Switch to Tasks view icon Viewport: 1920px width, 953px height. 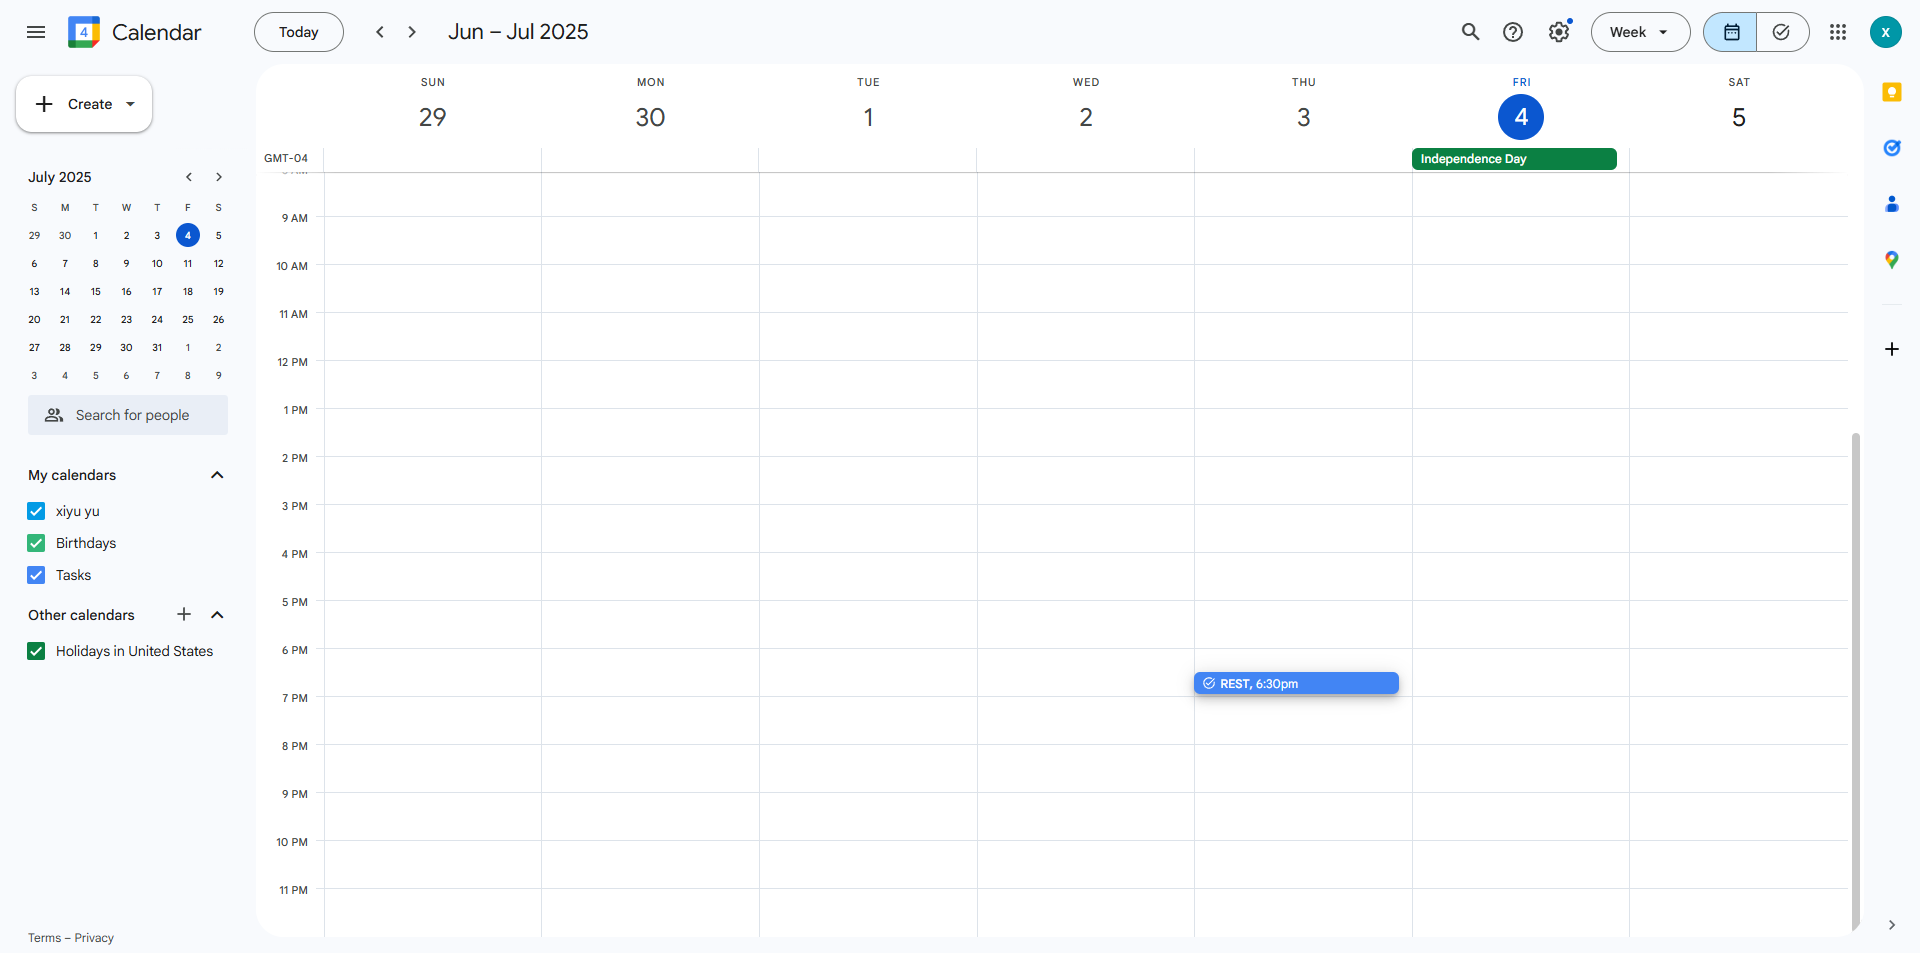[1782, 32]
